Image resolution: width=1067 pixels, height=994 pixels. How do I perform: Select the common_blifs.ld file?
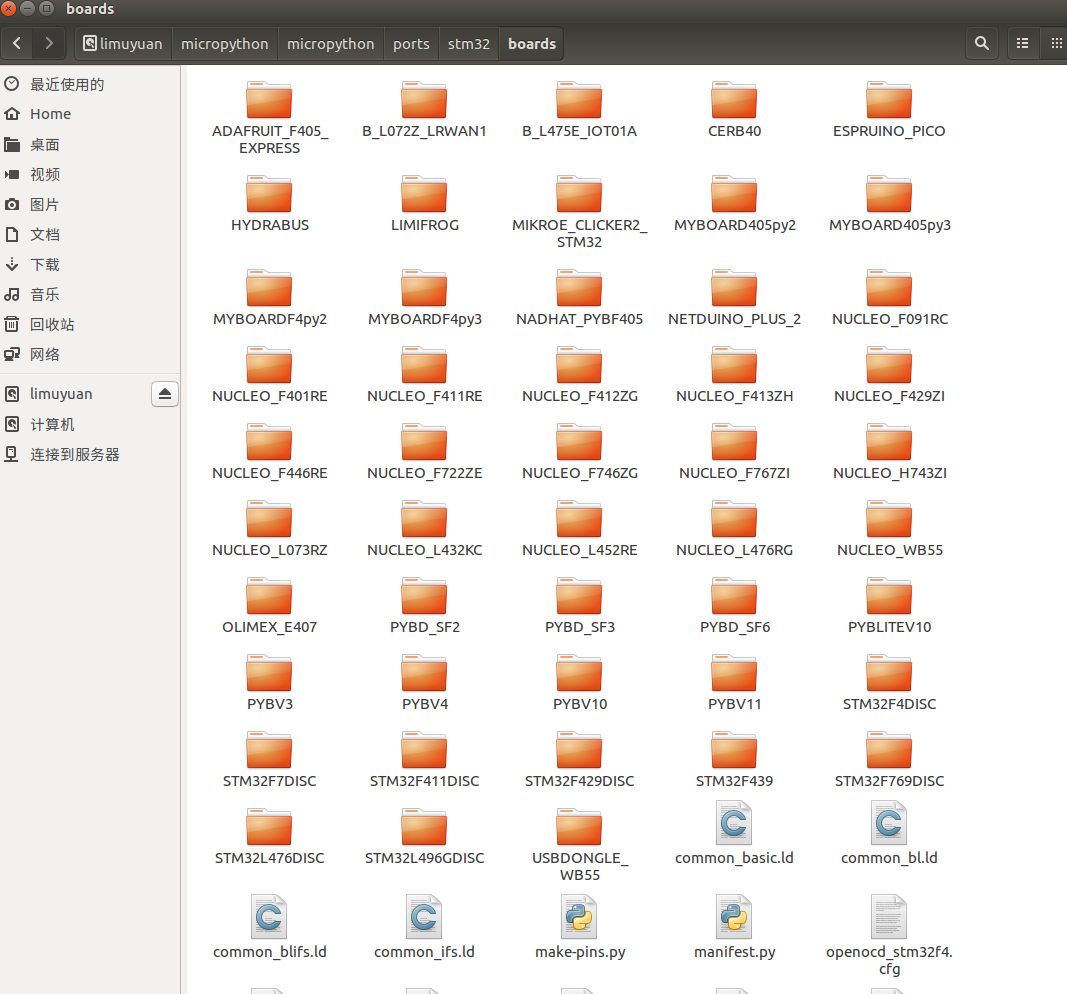pyautogui.click(x=269, y=927)
